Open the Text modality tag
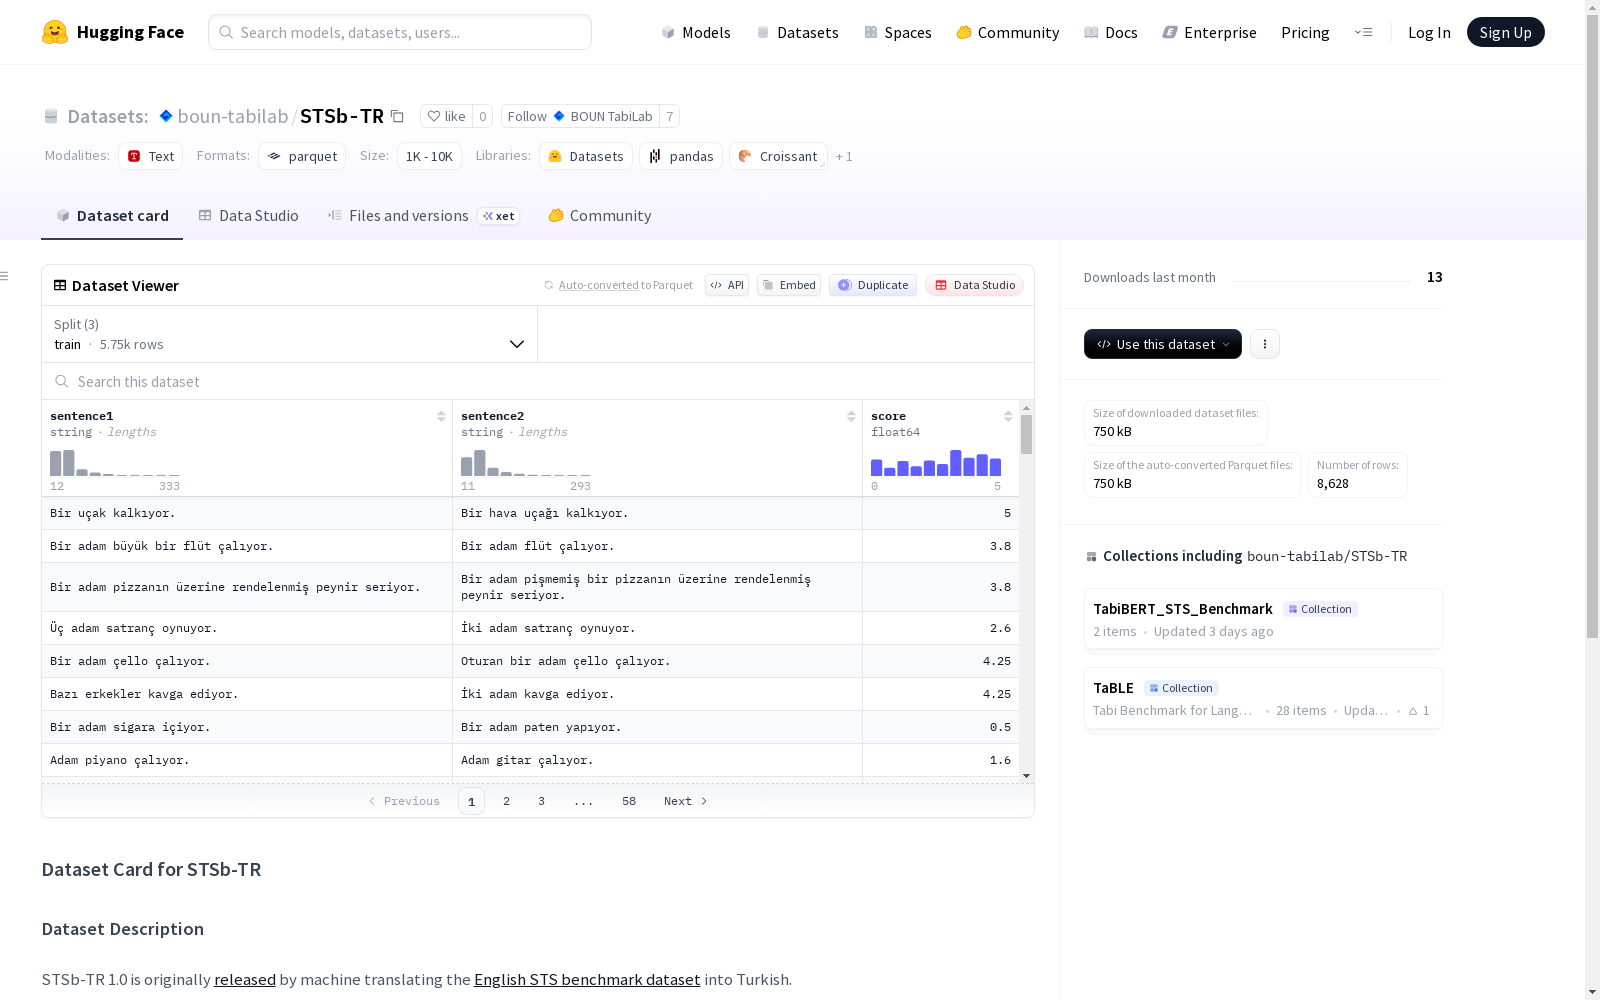This screenshot has height=1000, width=1600. point(151,156)
